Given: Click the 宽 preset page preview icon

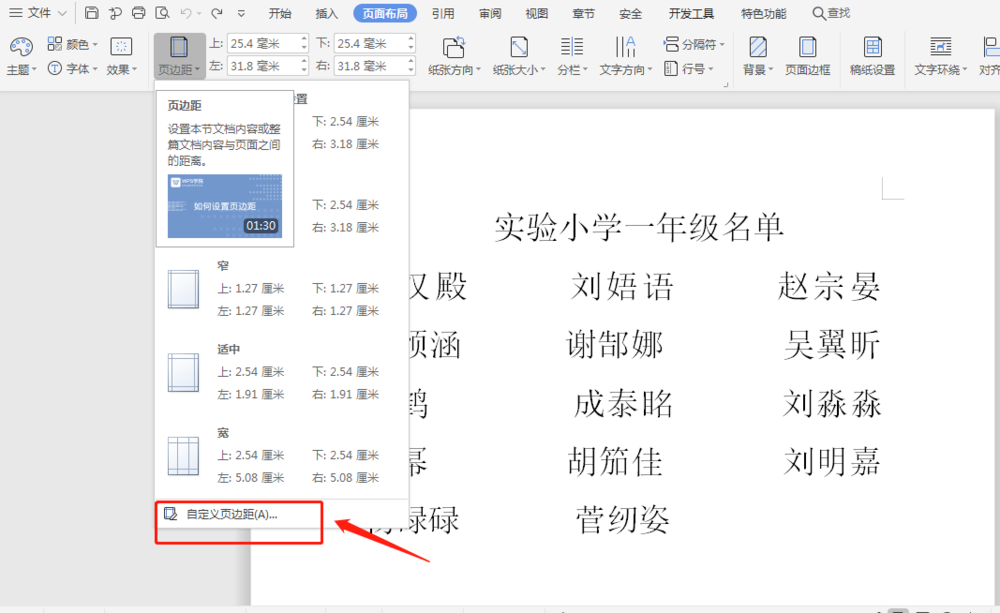Looking at the screenshot, I should (183, 456).
